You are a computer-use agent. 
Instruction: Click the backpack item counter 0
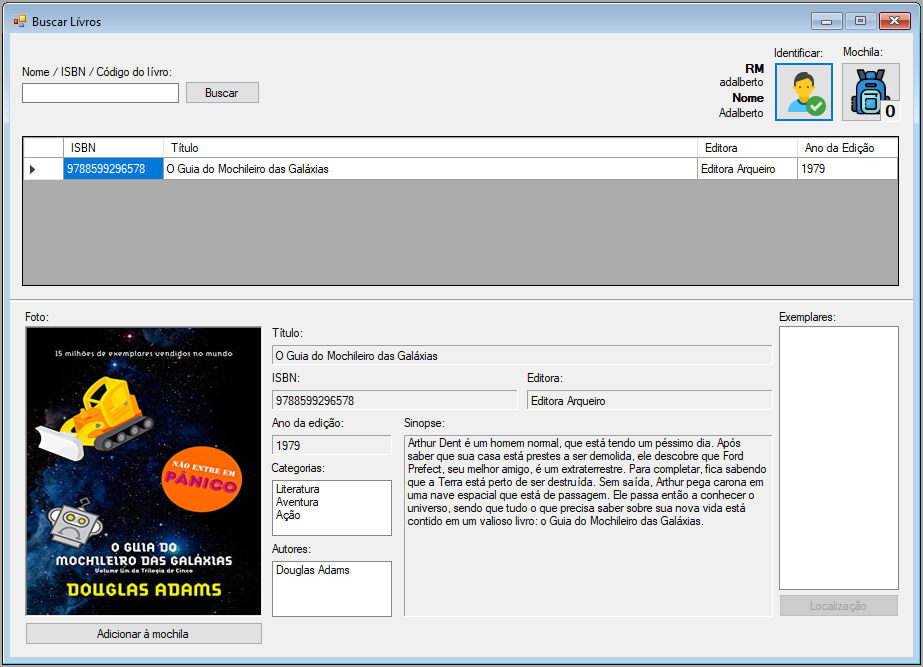click(890, 111)
